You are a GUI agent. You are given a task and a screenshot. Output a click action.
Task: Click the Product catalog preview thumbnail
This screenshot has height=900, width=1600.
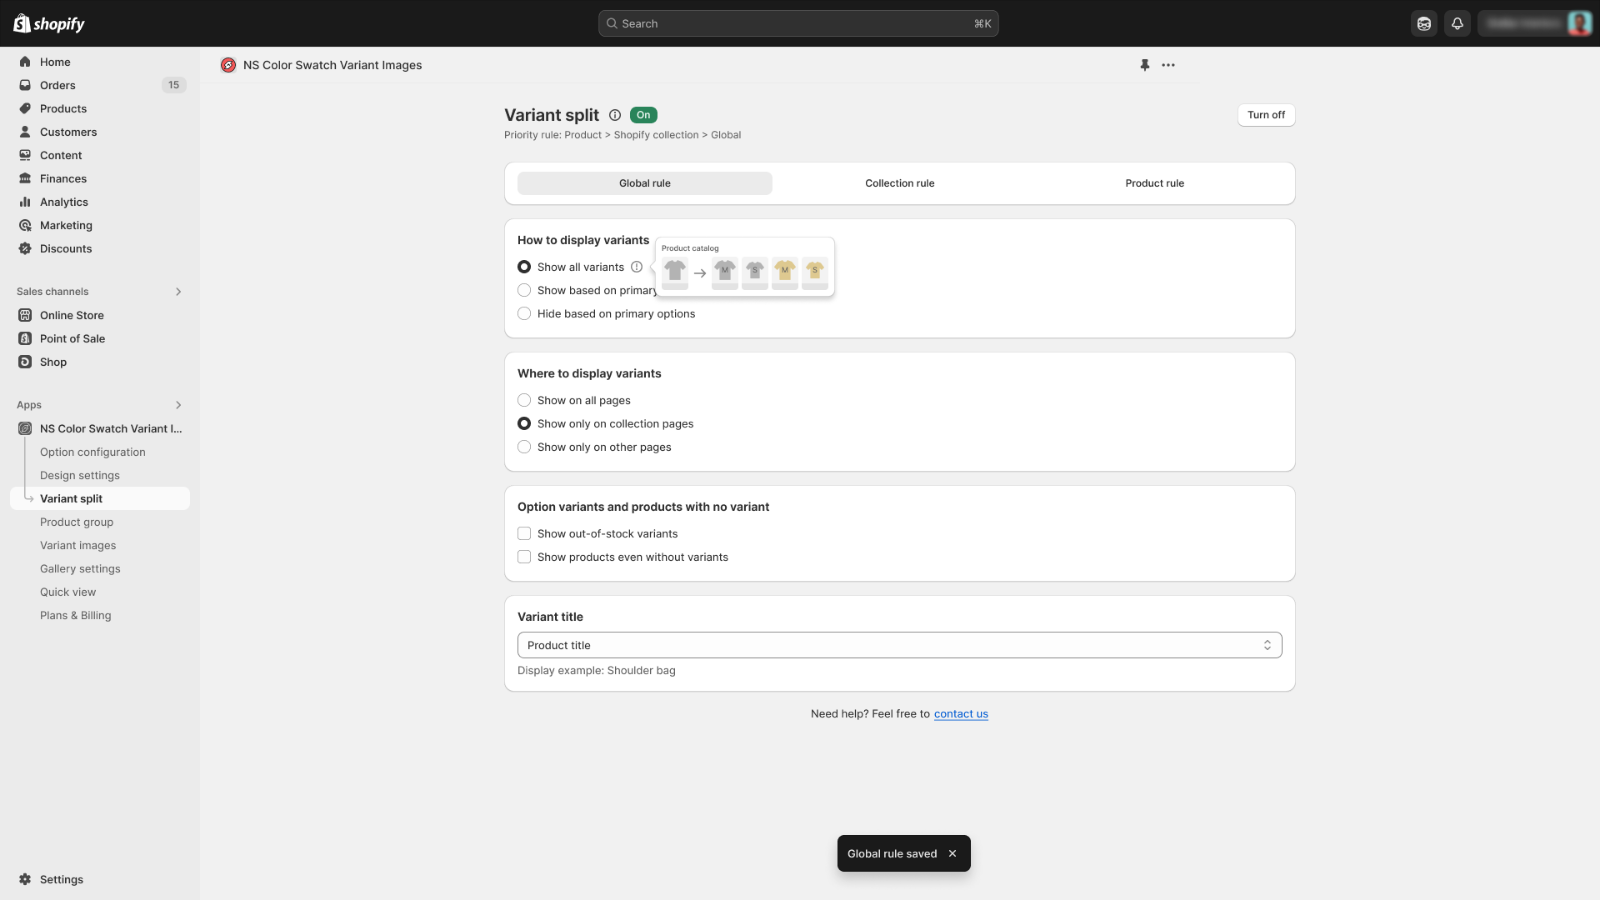(745, 268)
